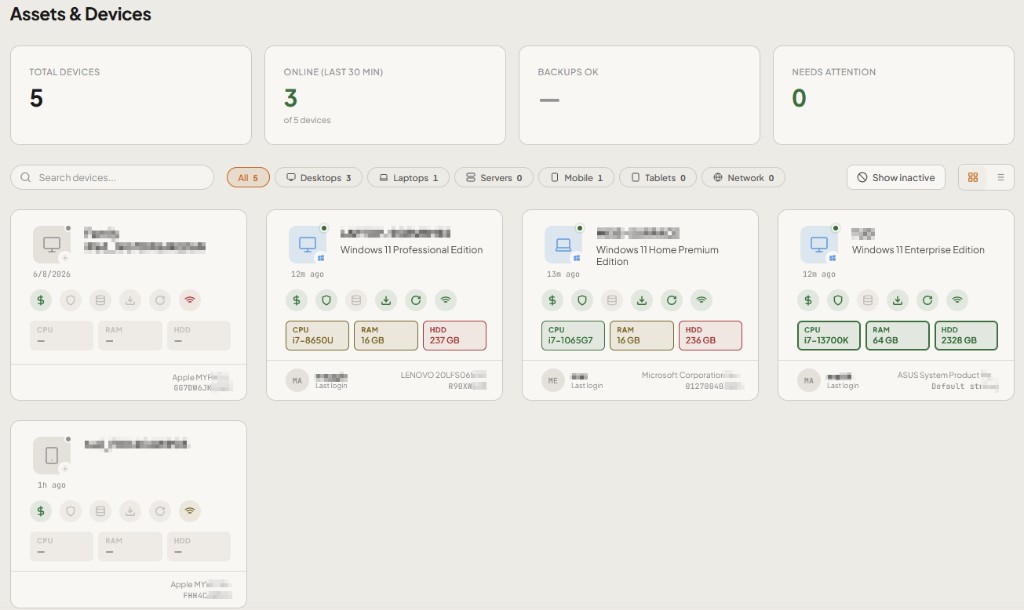Click the Windows 11 Enterprise Edition label

(918, 249)
